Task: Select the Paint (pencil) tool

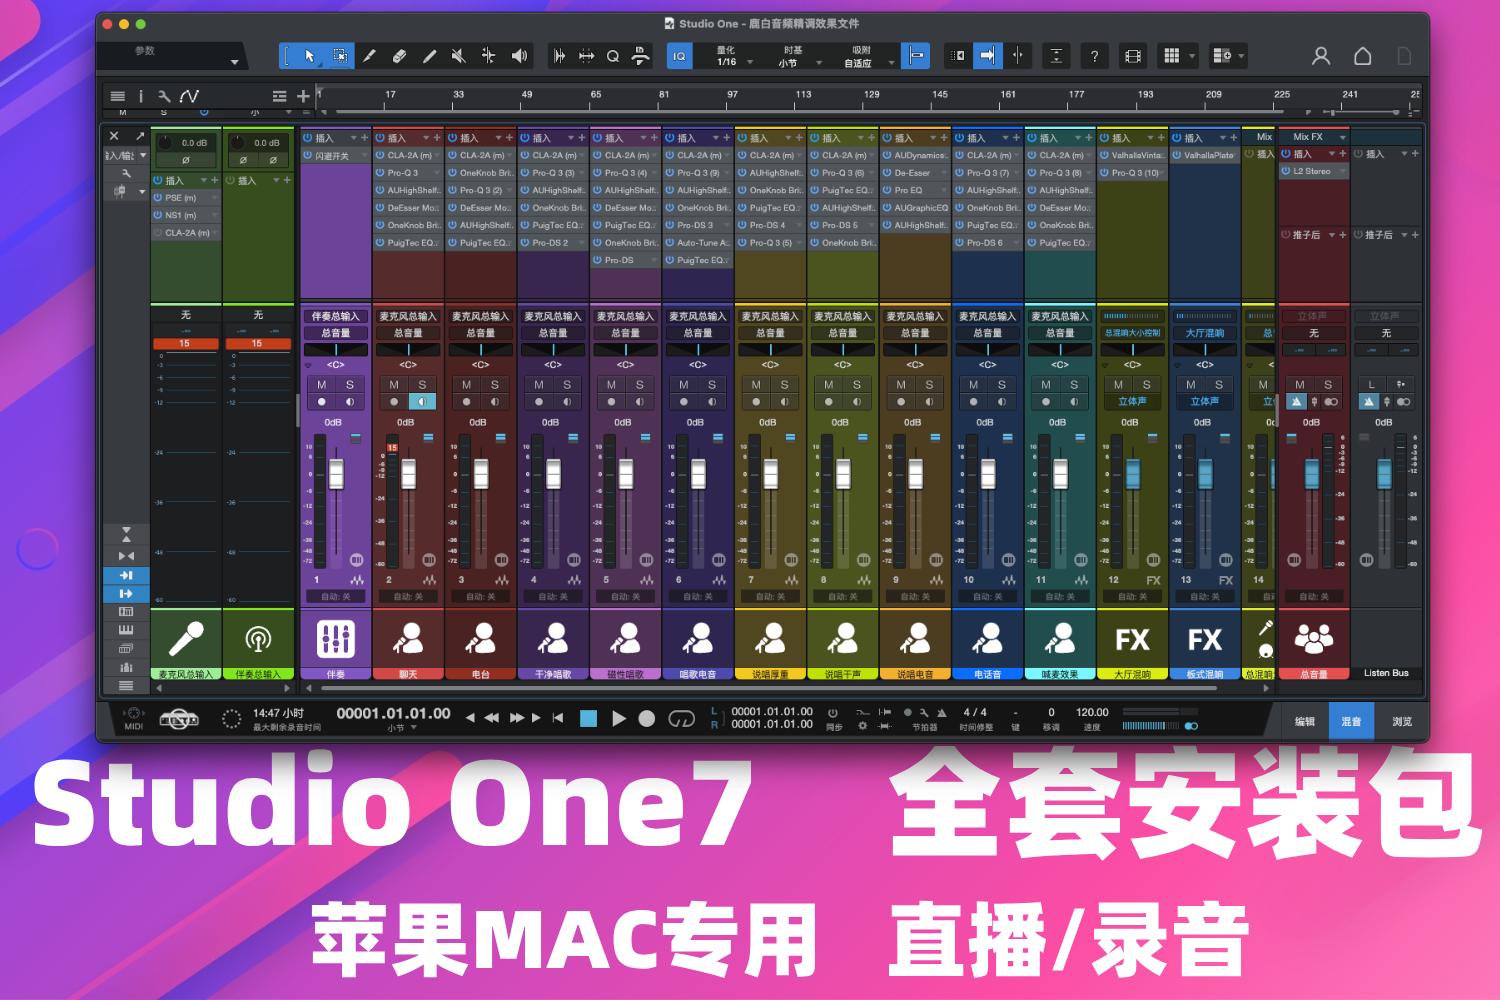Action: click(x=429, y=56)
